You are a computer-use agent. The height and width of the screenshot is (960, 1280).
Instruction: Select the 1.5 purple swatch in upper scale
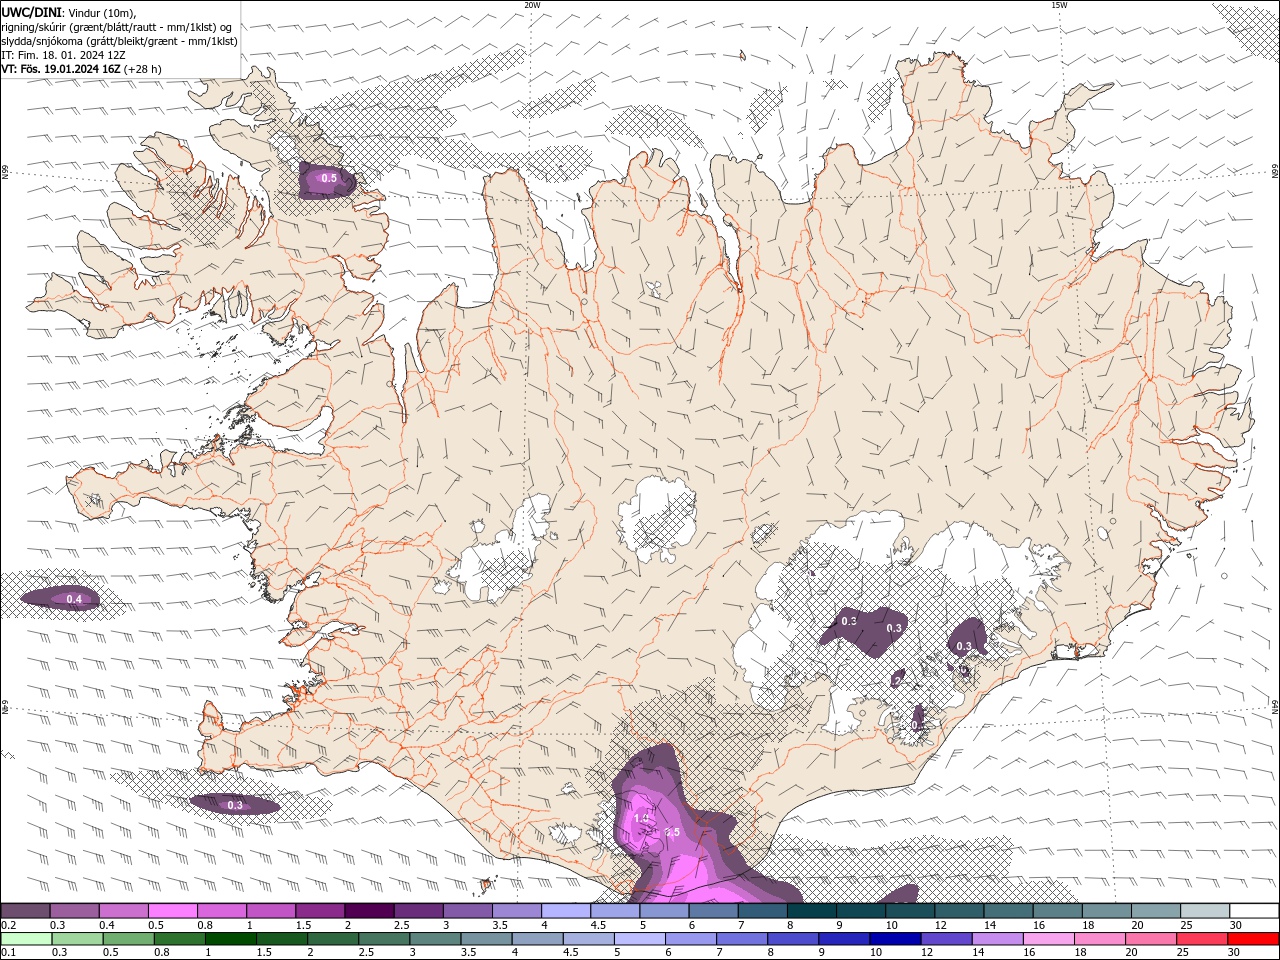pyautogui.click(x=320, y=911)
